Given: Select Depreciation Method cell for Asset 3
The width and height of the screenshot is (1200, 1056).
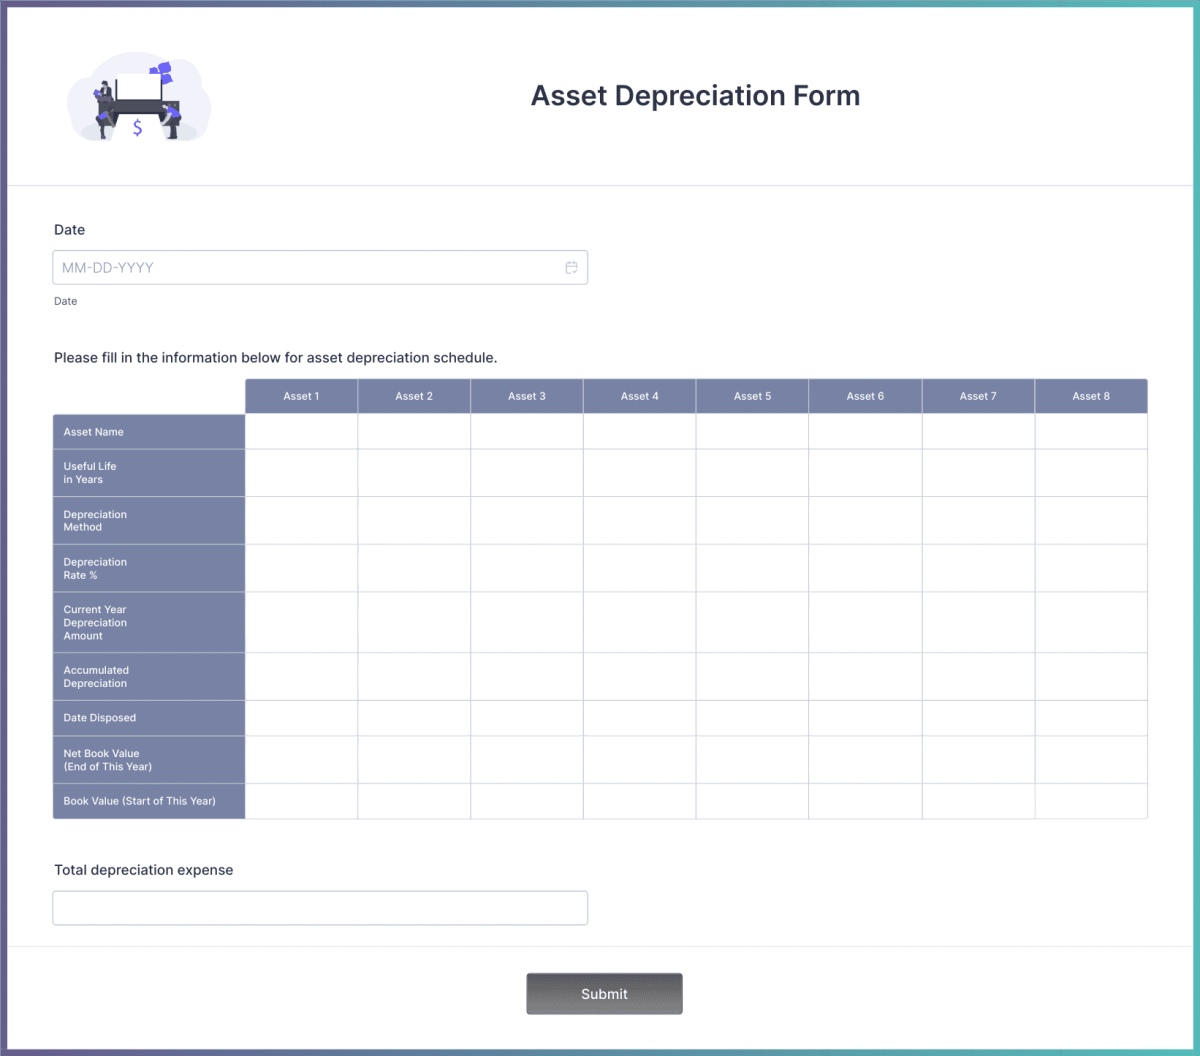Looking at the screenshot, I should pyautogui.click(x=527, y=521).
